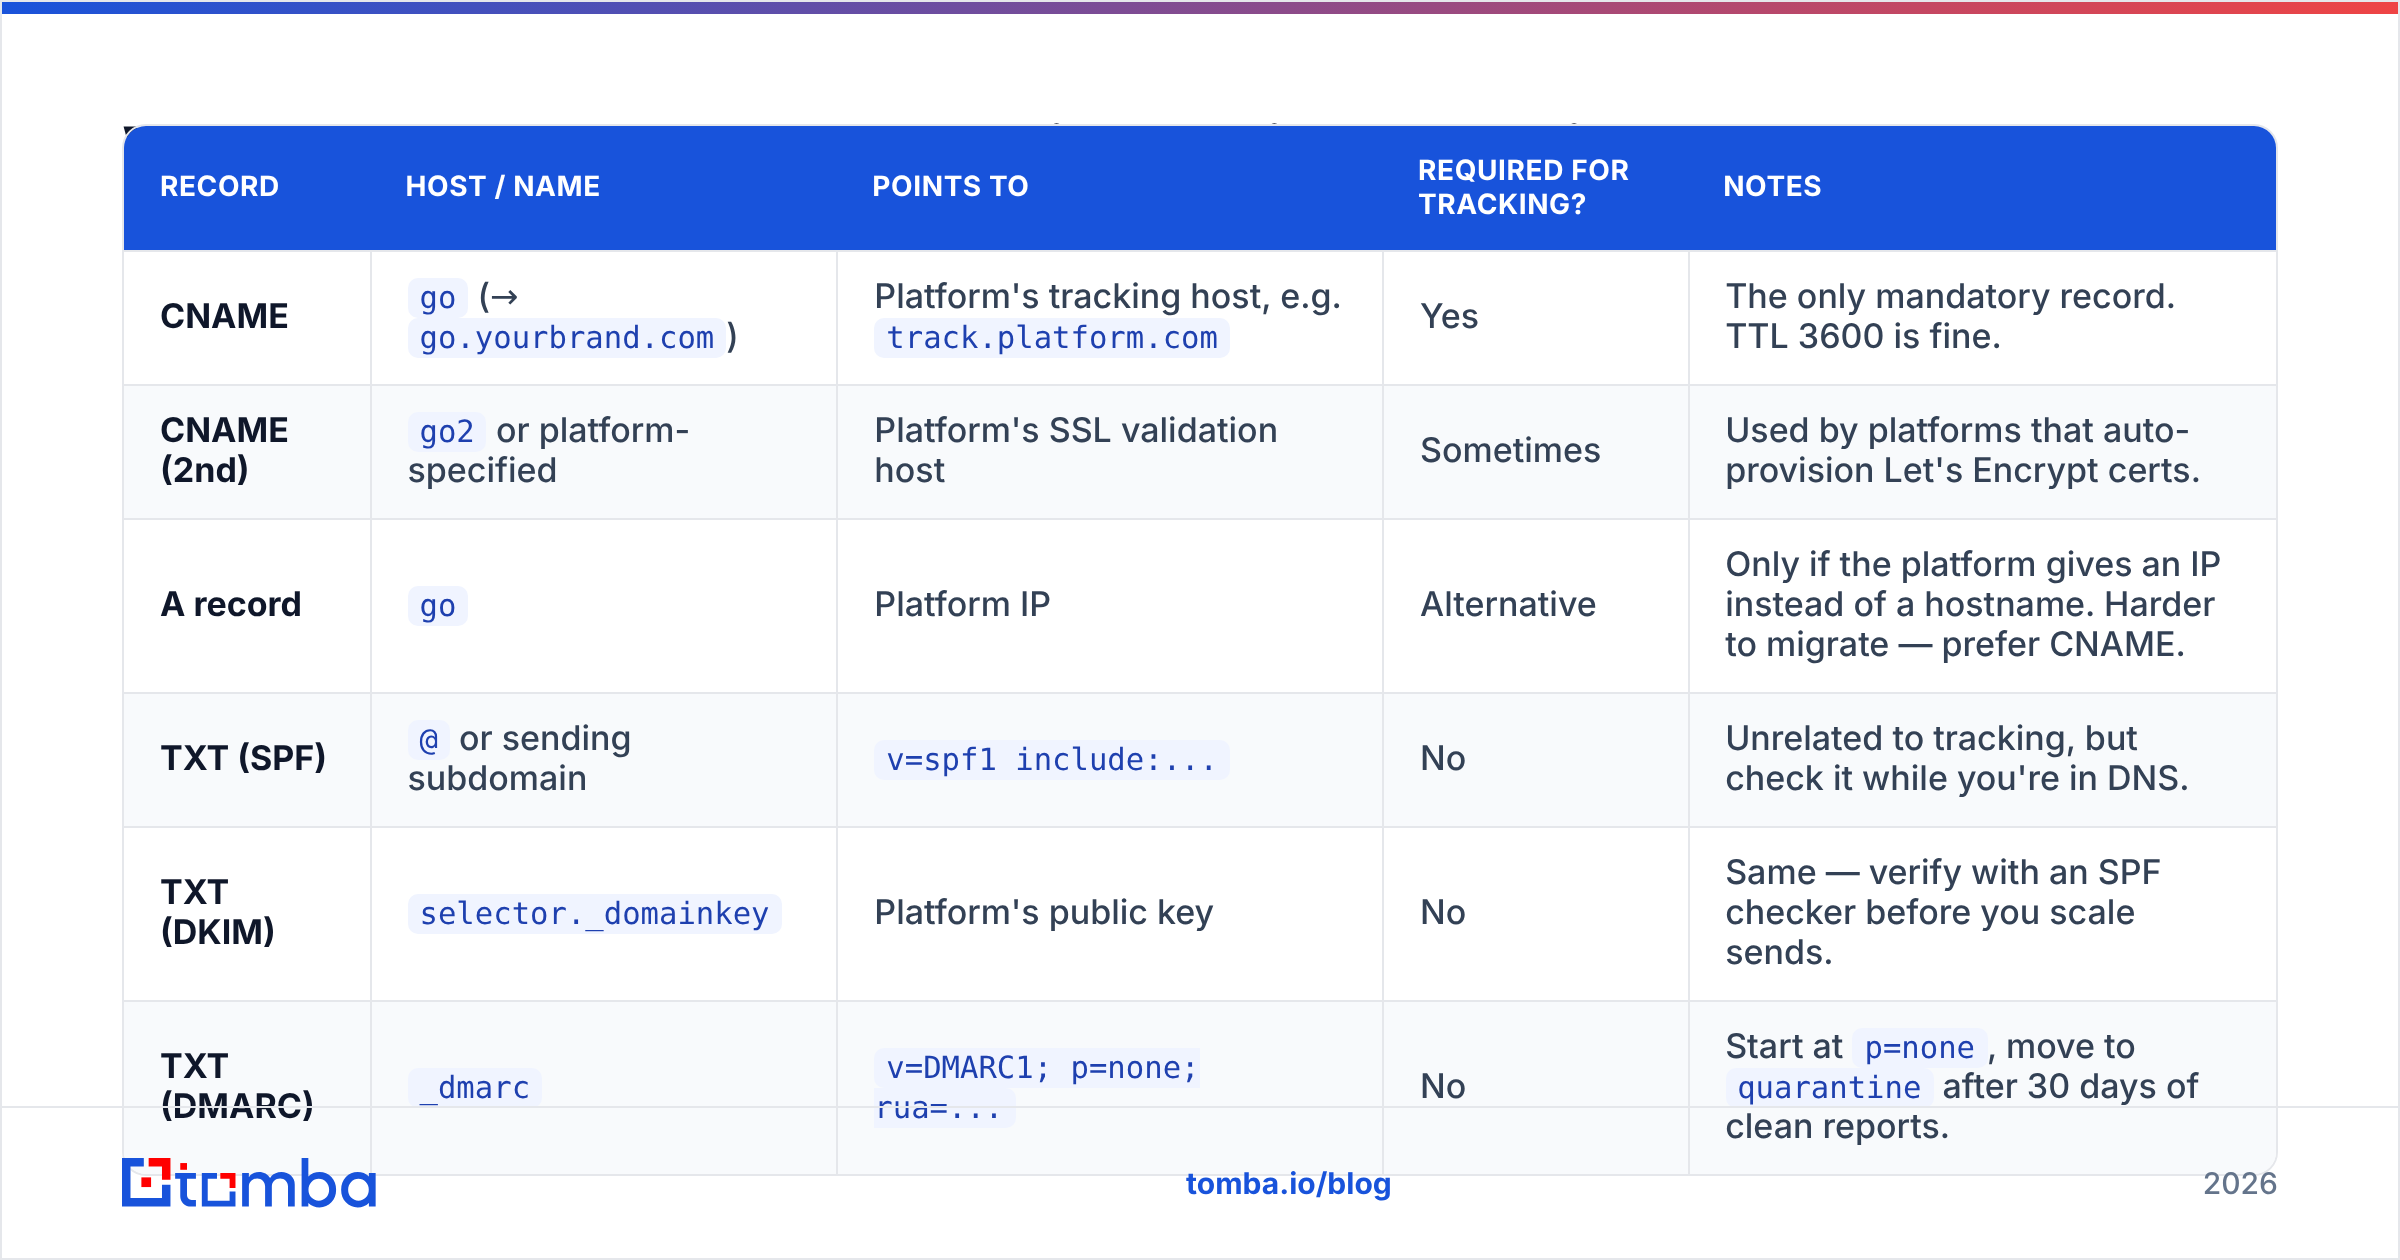Viewport: 2400px width, 1260px height.
Task: Click the quarantine code chip
Action: tap(1829, 1088)
